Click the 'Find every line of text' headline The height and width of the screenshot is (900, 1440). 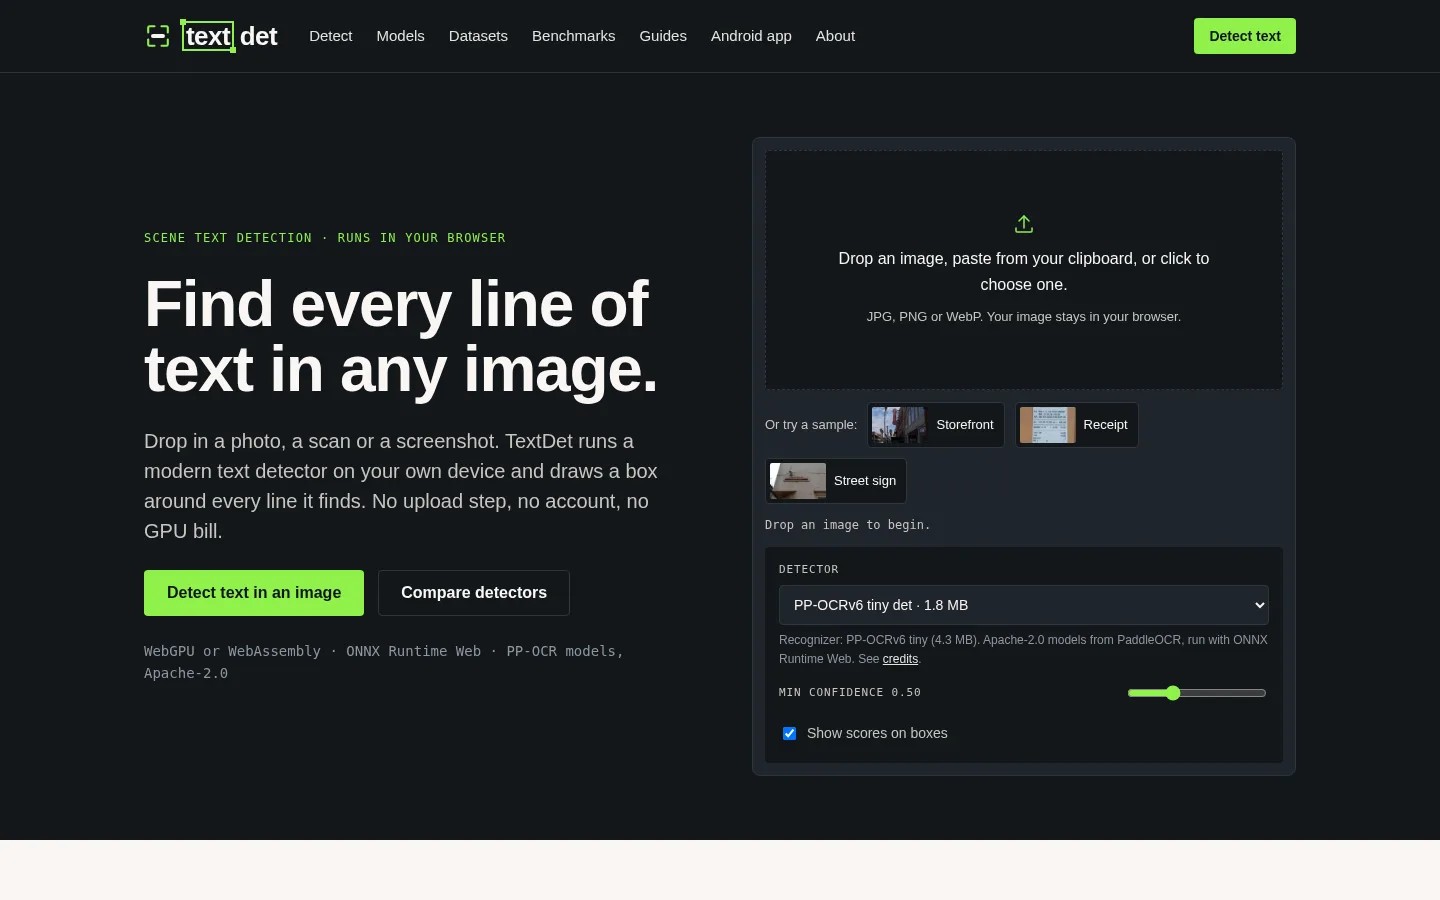tap(401, 337)
